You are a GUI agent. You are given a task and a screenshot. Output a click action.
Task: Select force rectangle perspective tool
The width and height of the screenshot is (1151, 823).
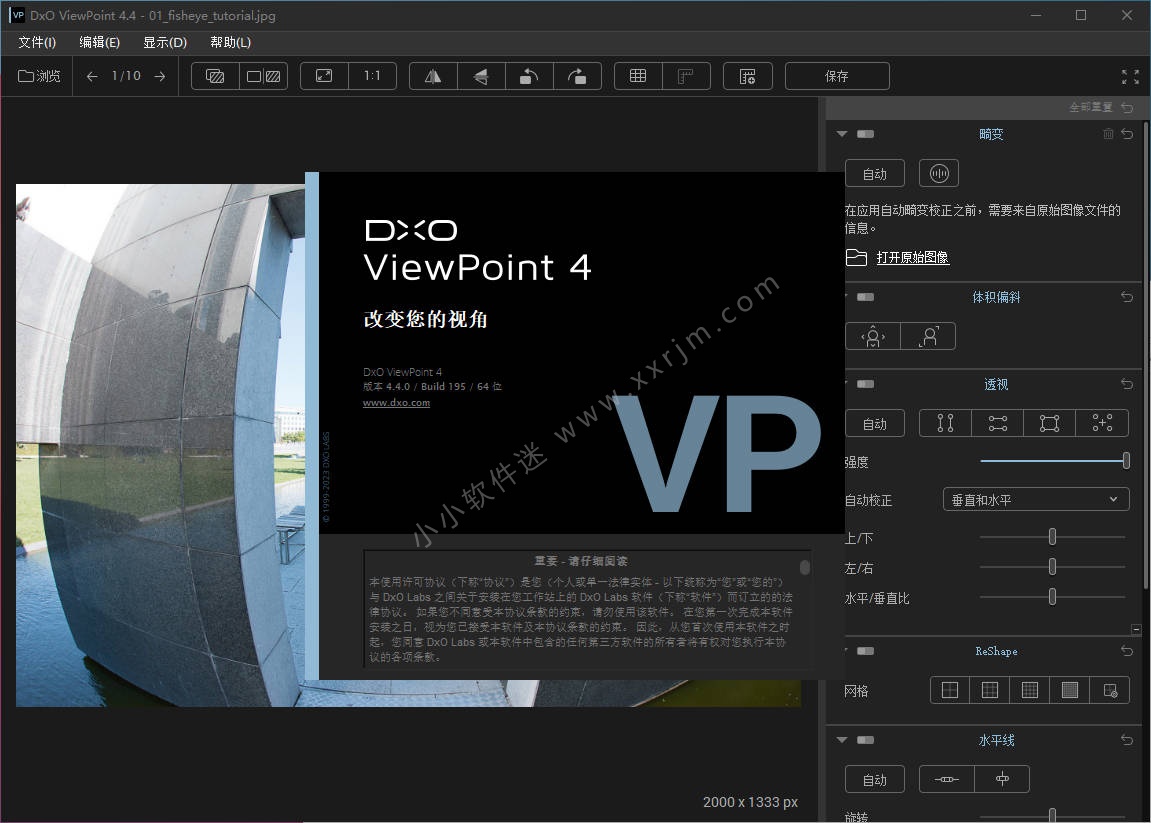click(1050, 423)
